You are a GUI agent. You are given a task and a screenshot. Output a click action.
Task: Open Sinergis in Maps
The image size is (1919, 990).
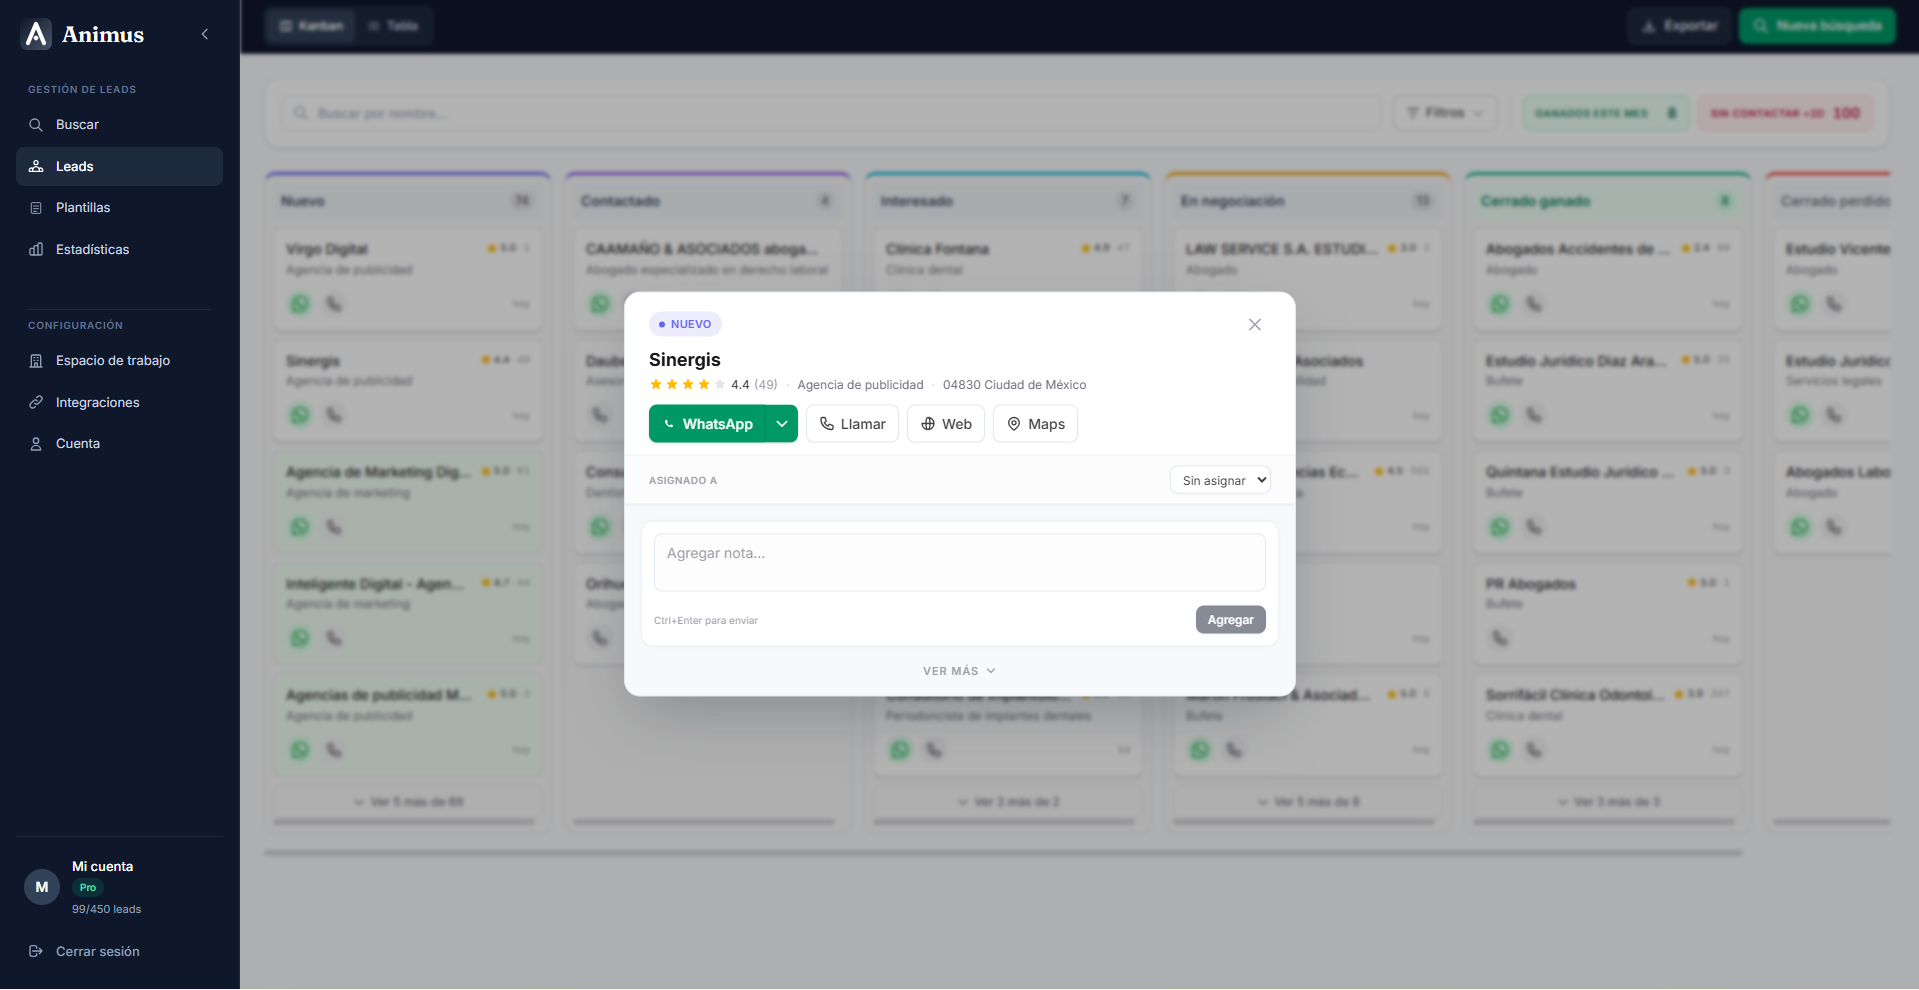pyautogui.click(x=1035, y=424)
